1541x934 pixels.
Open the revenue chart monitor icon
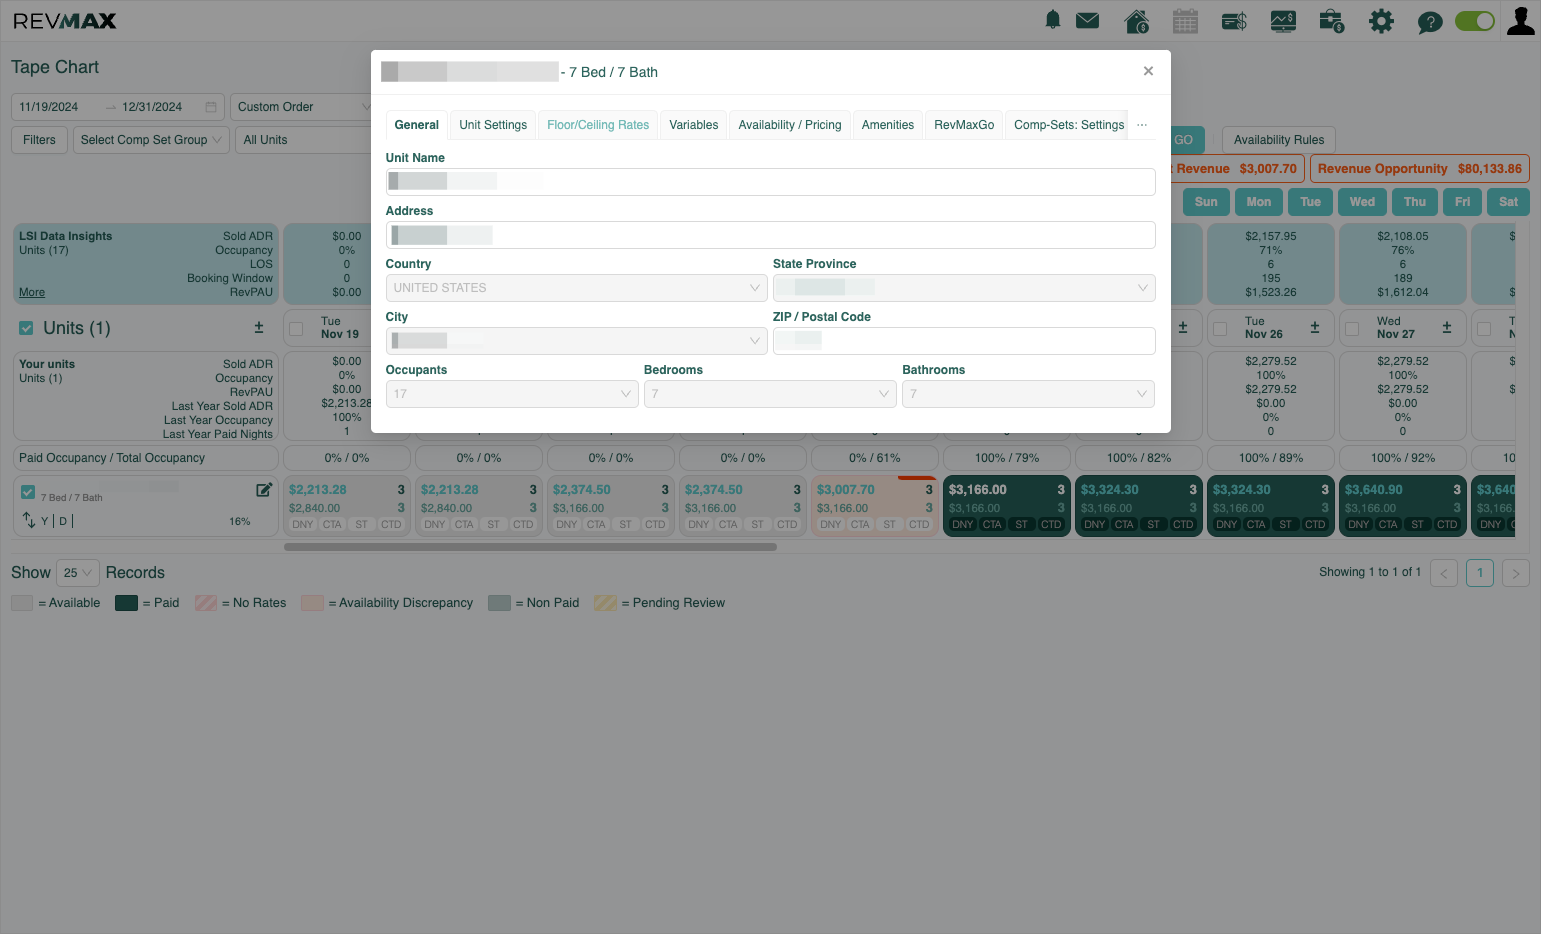pyautogui.click(x=1283, y=21)
